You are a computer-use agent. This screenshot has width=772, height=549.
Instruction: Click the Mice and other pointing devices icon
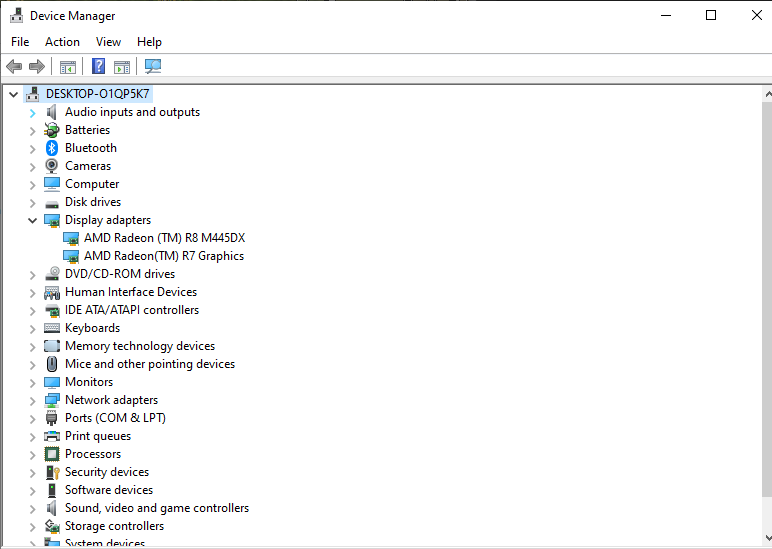[52, 364]
